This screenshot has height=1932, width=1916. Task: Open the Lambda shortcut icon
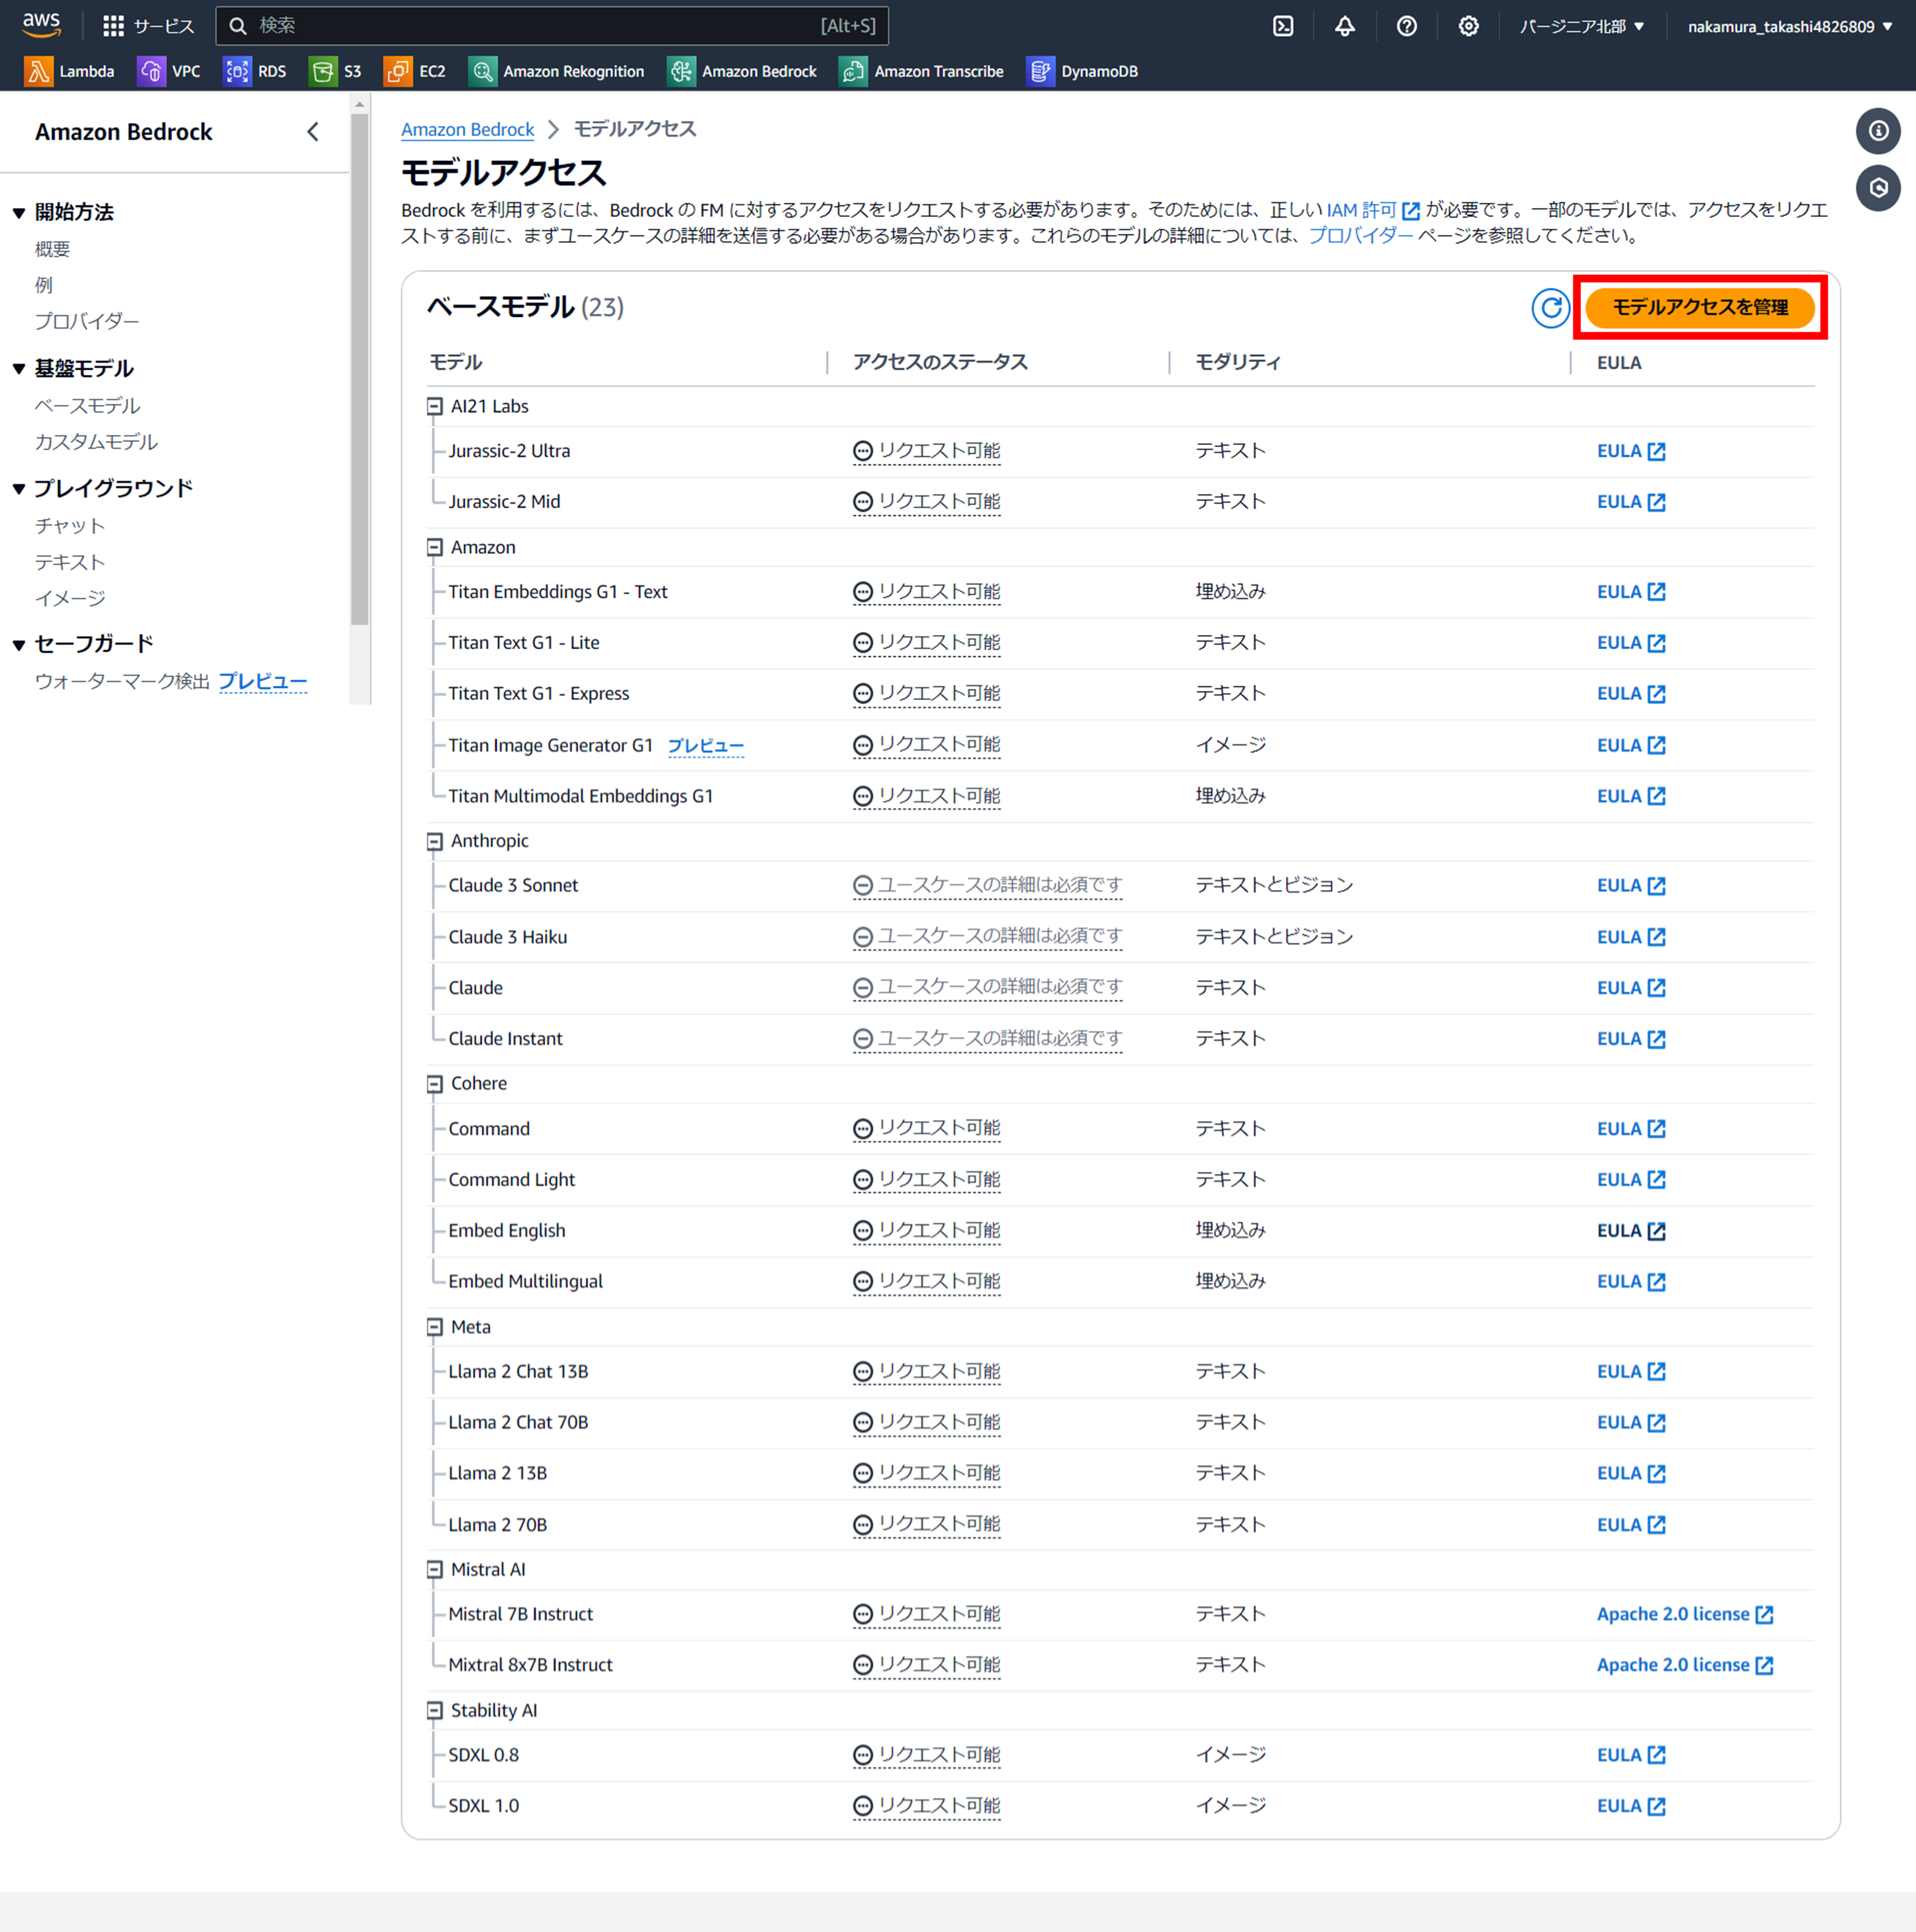coord(39,71)
